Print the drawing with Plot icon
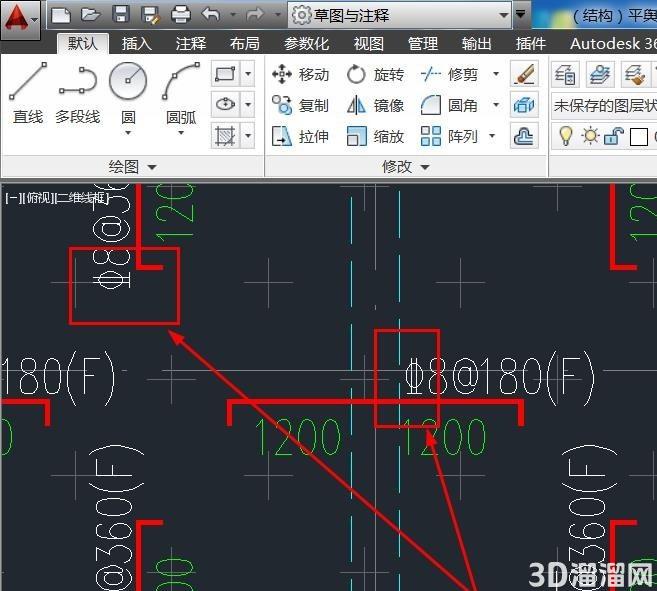Image resolution: width=657 pixels, height=591 pixels. [x=181, y=15]
